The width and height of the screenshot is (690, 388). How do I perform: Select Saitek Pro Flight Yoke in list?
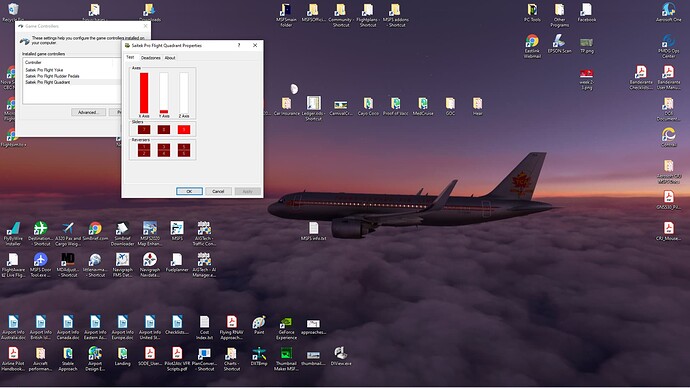(x=44, y=70)
